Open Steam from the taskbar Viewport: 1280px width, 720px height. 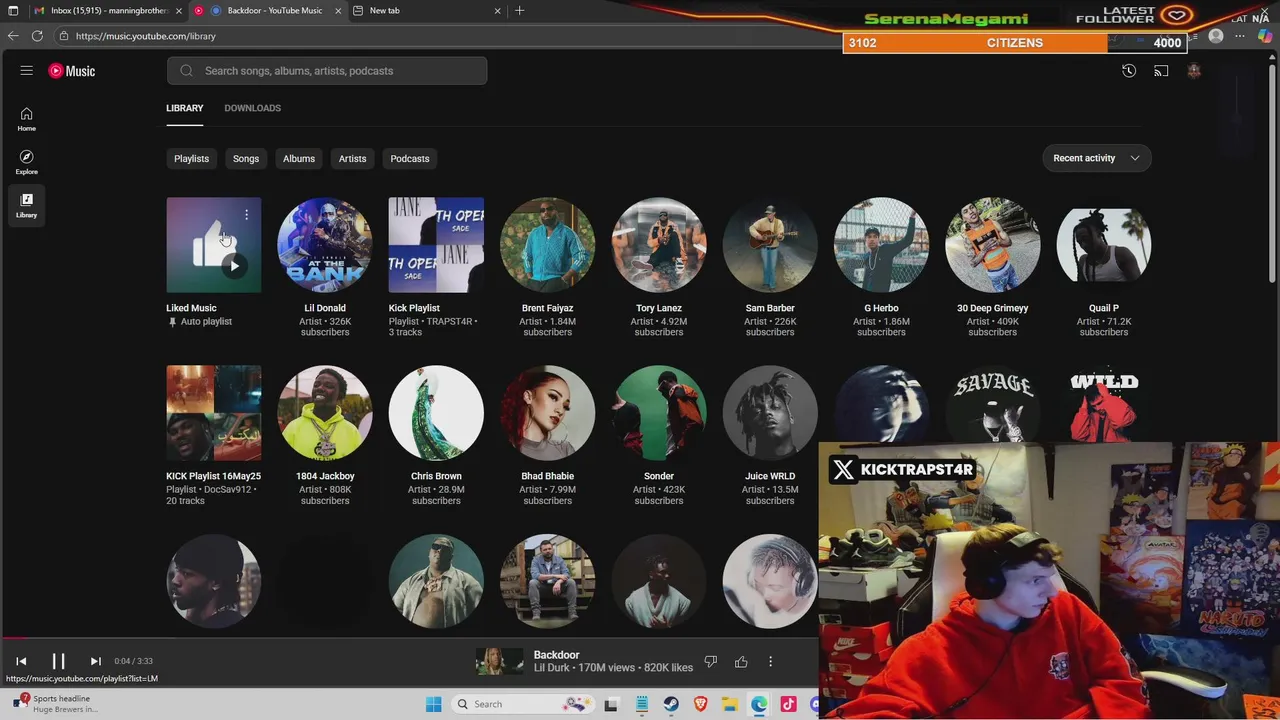click(x=671, y=704)
